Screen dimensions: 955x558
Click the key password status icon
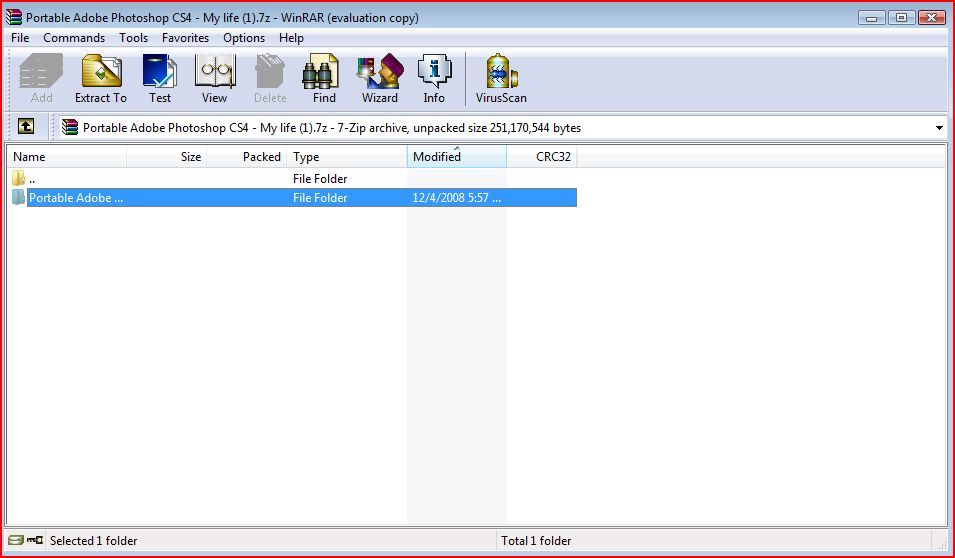[35, 540]
